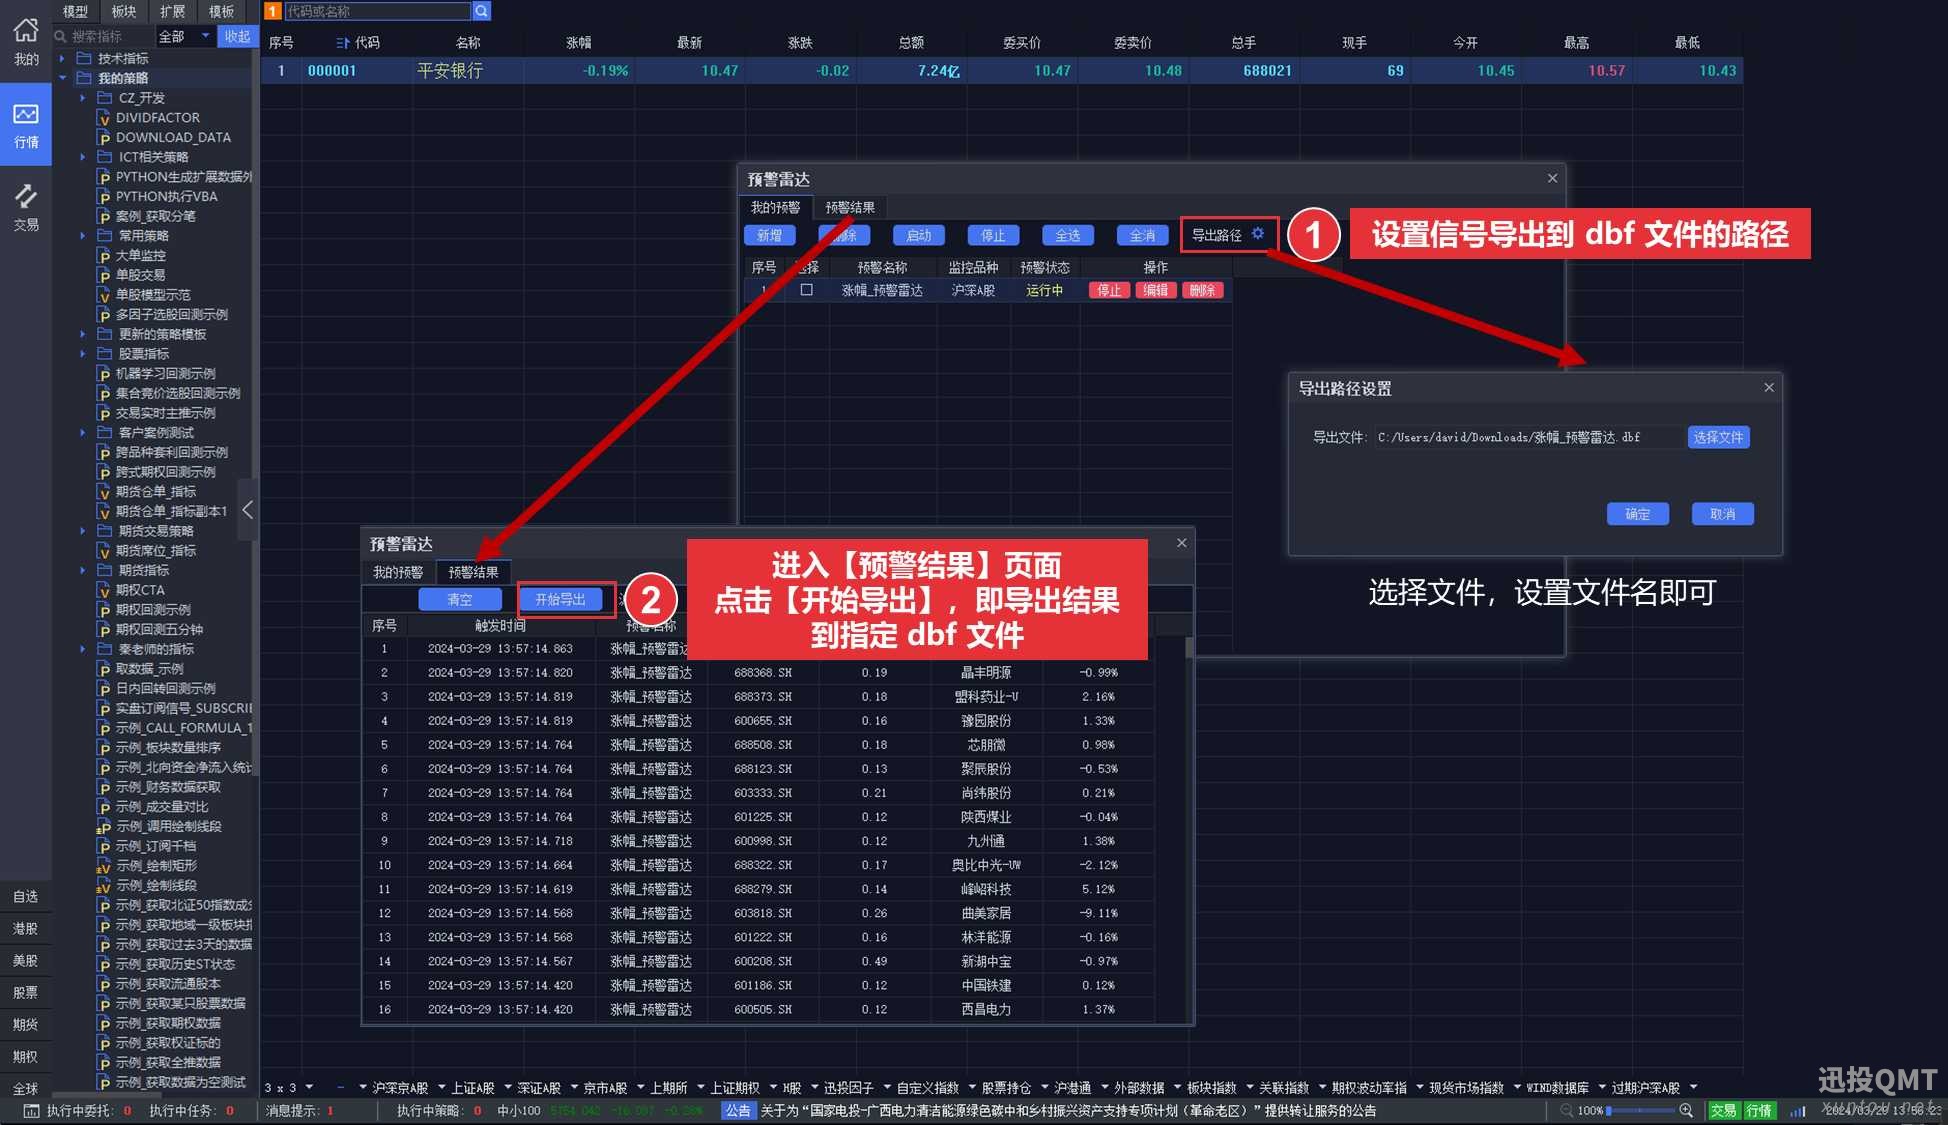Screen dimensions: 1948x1125
Task: Toggle the 全选 select-all button
Action: click(x=1067, y=235)
